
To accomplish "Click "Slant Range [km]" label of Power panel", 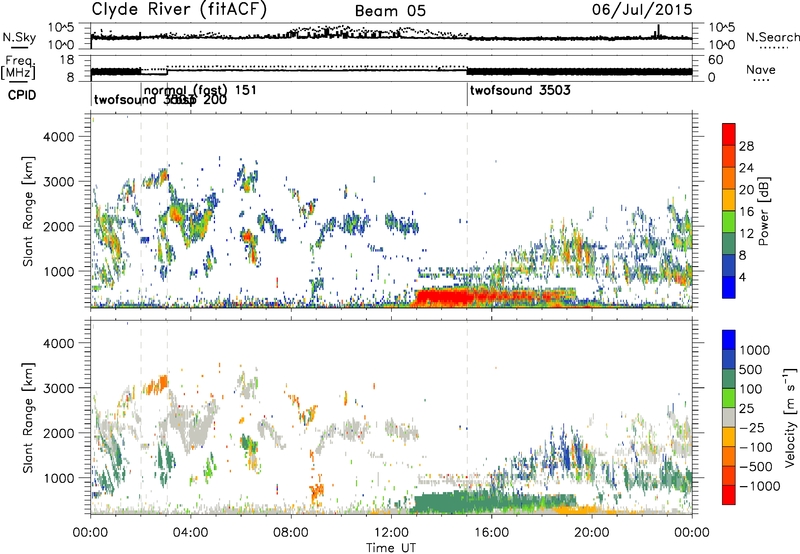I will [x=28, y=211].
